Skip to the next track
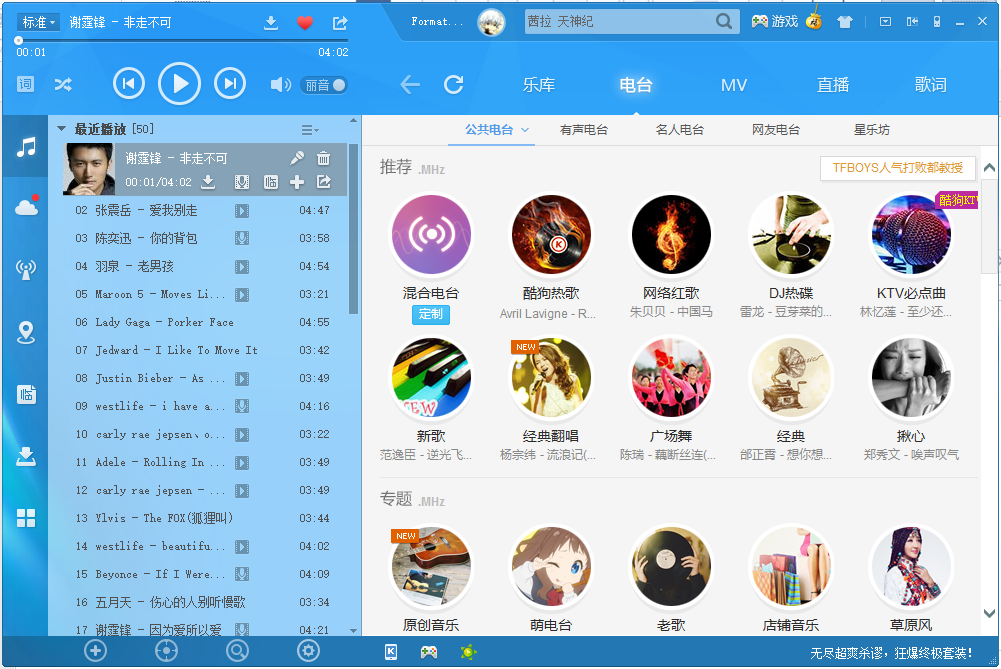1001x669 pixels. pyautogui.click(x=230, y=84)
